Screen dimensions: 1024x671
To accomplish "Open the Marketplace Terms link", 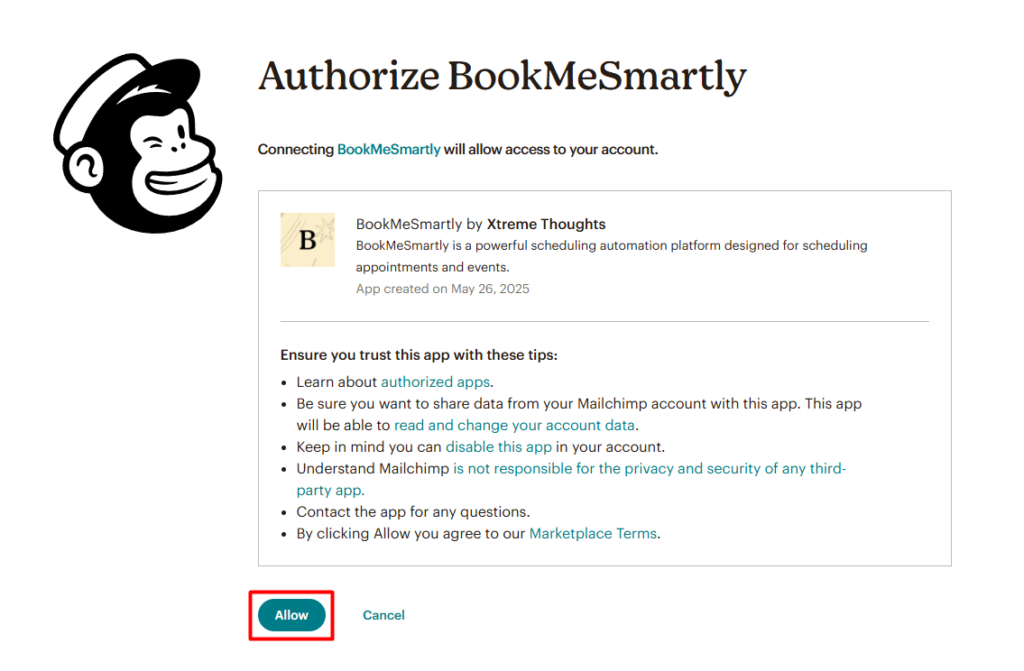I will coord(593,534).
